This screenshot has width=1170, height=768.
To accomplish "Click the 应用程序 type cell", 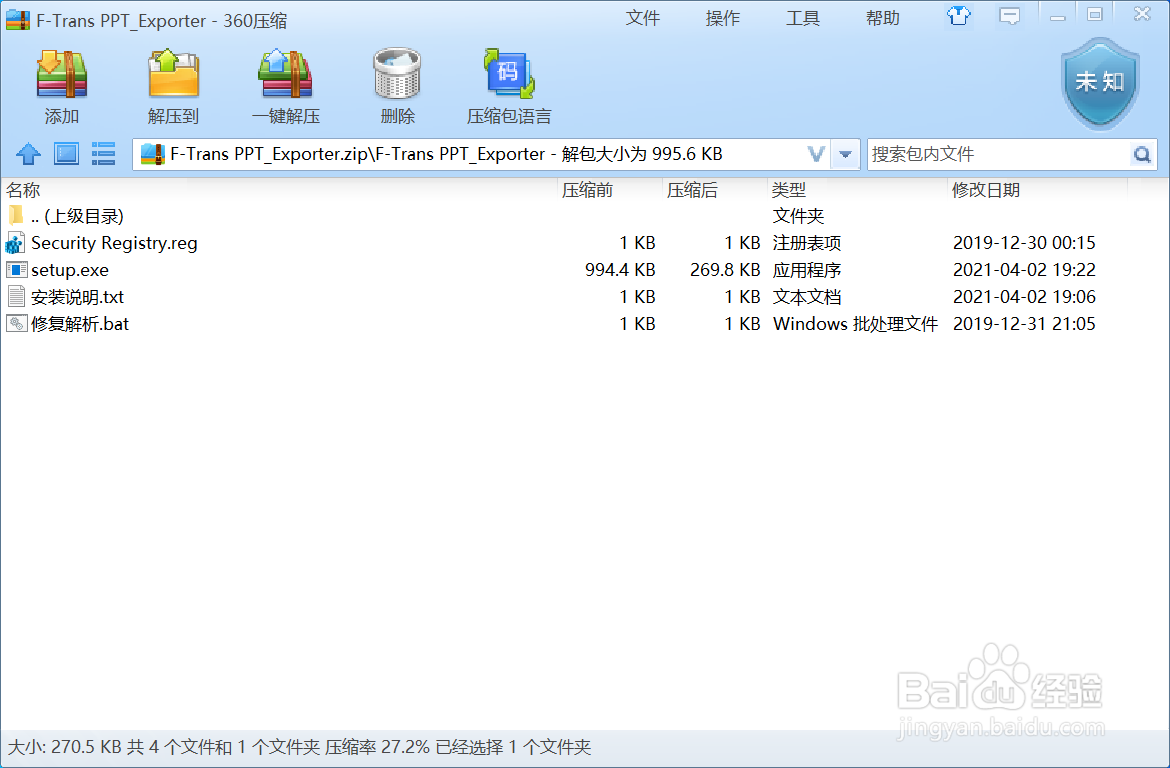I will tap(807, 270).
